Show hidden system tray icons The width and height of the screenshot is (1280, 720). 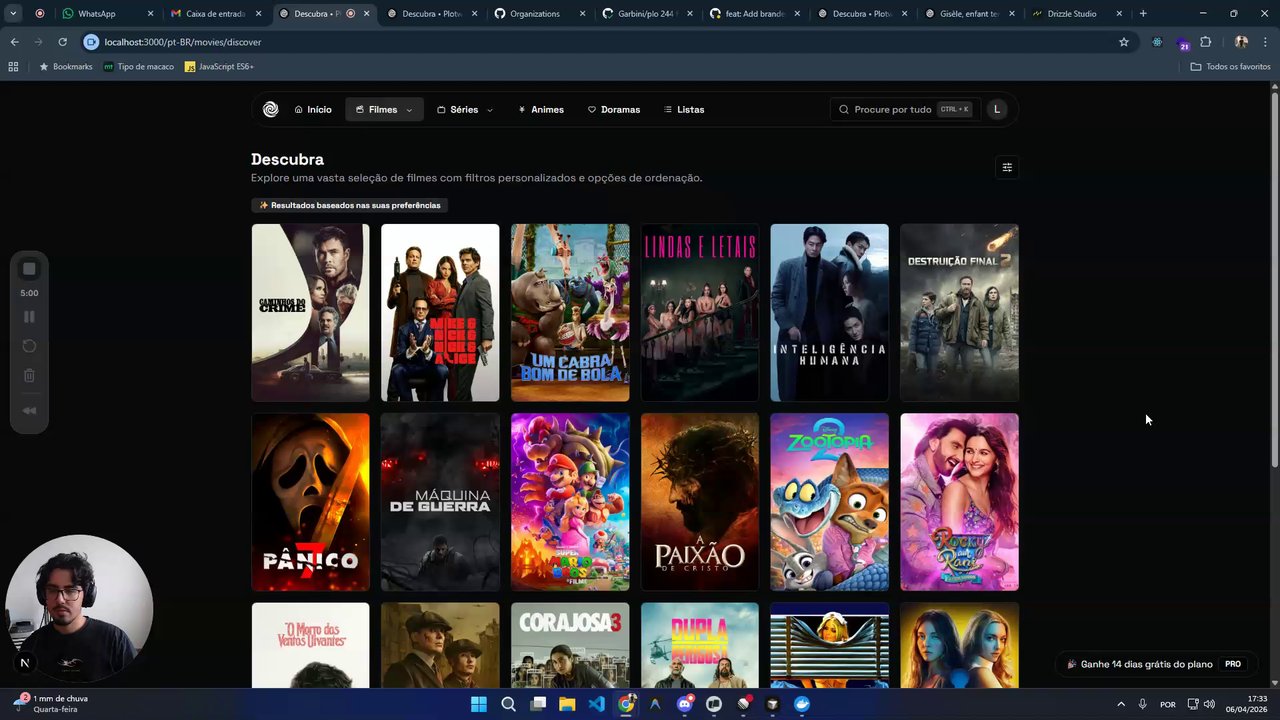(1121, 704)
